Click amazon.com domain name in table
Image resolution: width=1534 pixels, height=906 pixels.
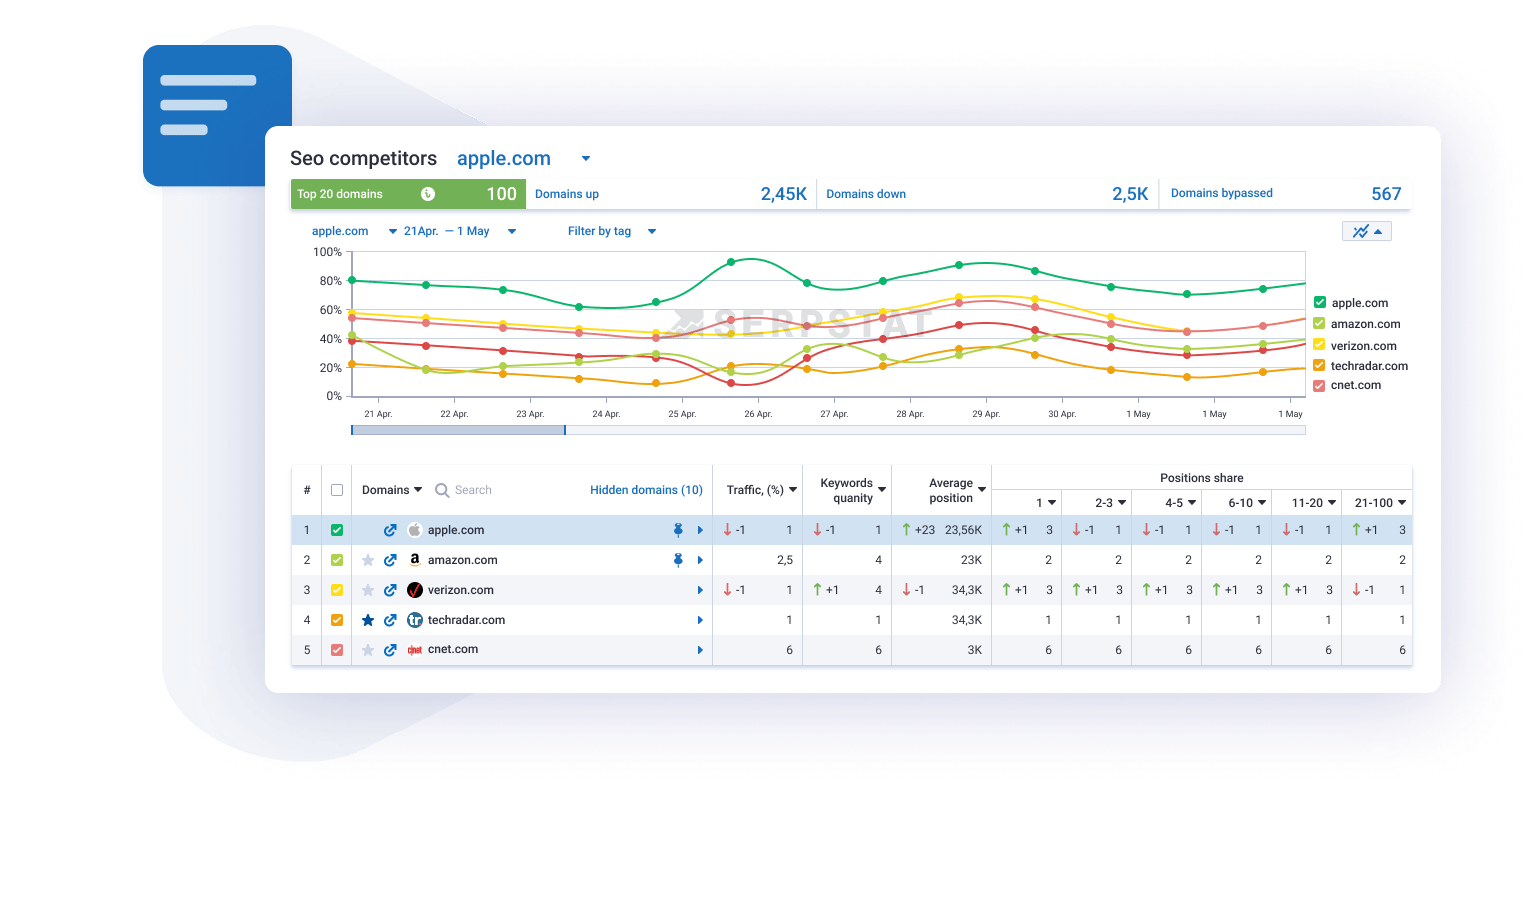coord(463,560)
